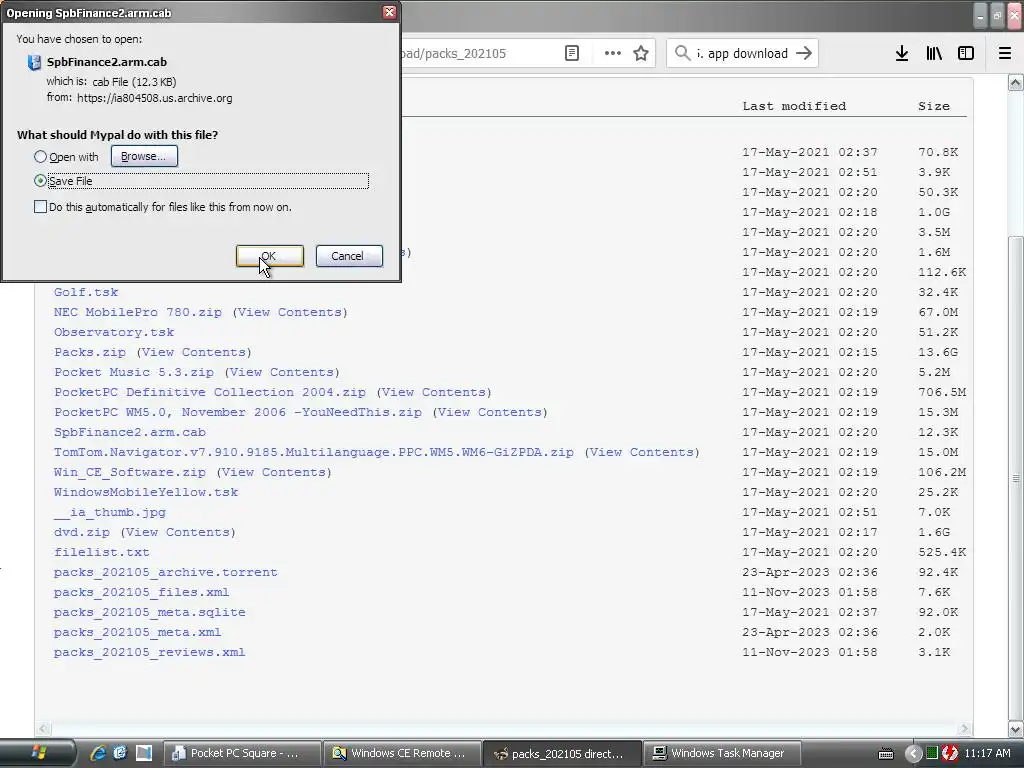
Task: Open packs_202105_files.xml link
Action: coord(141,592)
